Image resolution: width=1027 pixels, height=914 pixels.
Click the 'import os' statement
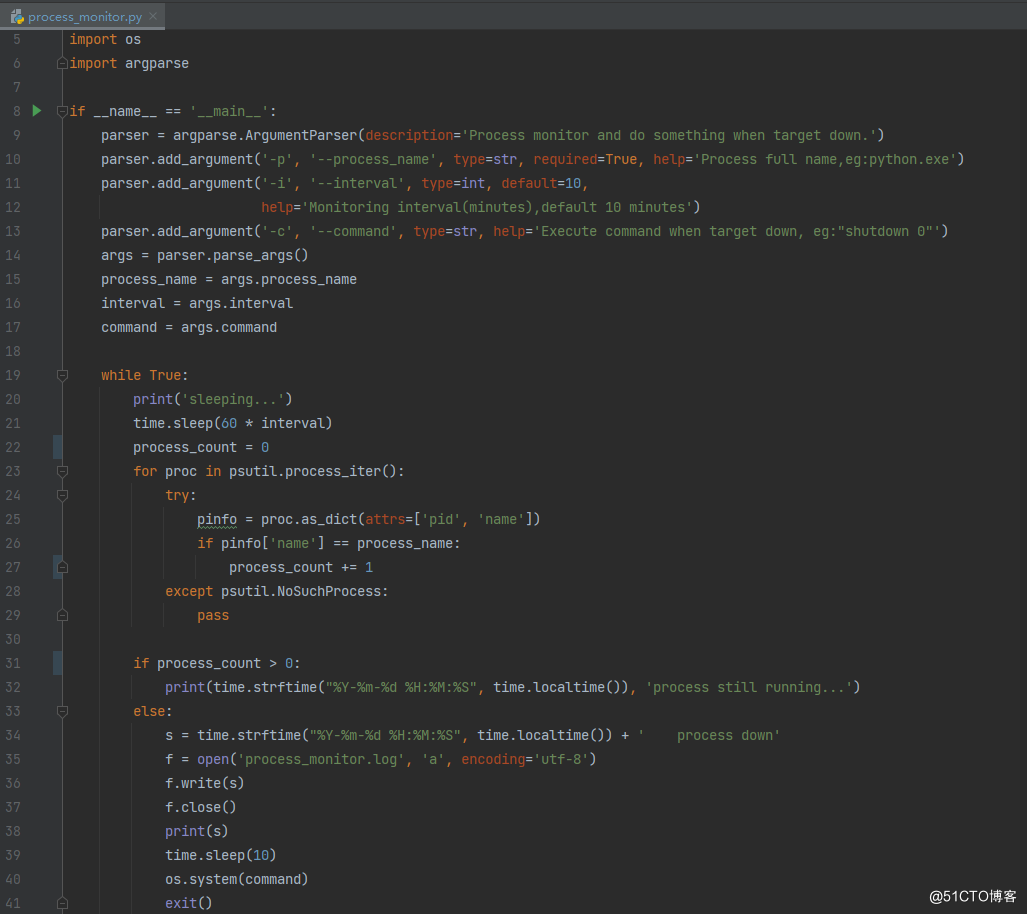(x=105, y=39)
